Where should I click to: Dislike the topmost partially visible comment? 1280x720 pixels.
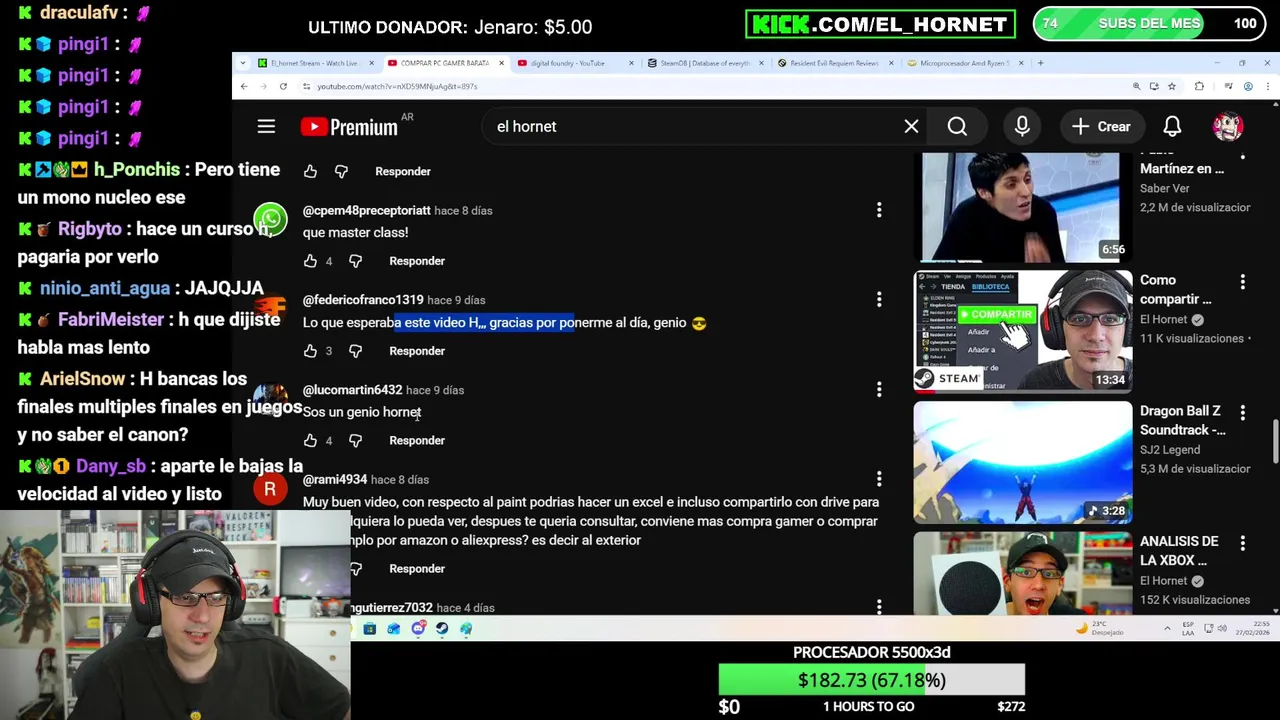[x=341, y=172]
